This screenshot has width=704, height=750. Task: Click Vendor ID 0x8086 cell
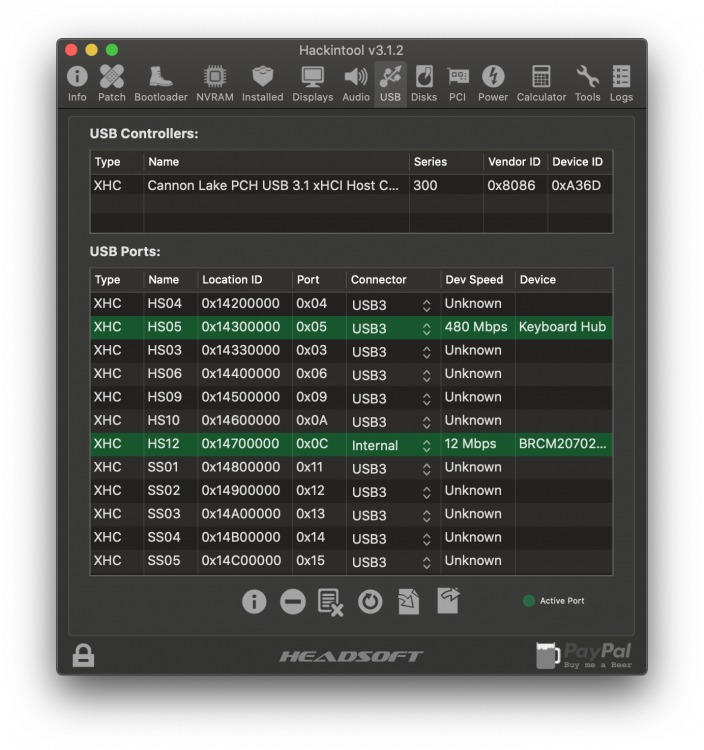511,186
